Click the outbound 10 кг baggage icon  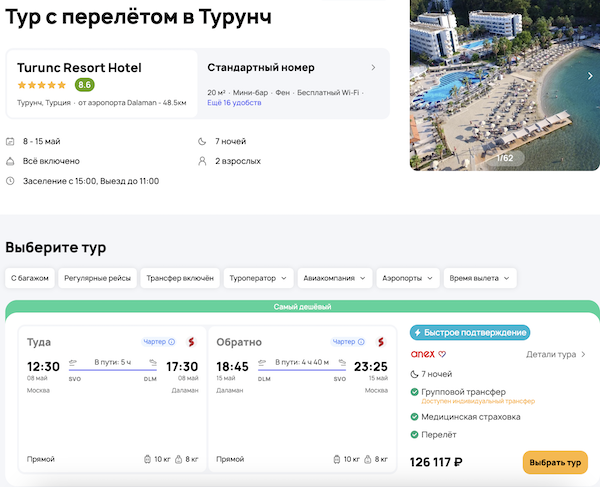pos(148,459)
